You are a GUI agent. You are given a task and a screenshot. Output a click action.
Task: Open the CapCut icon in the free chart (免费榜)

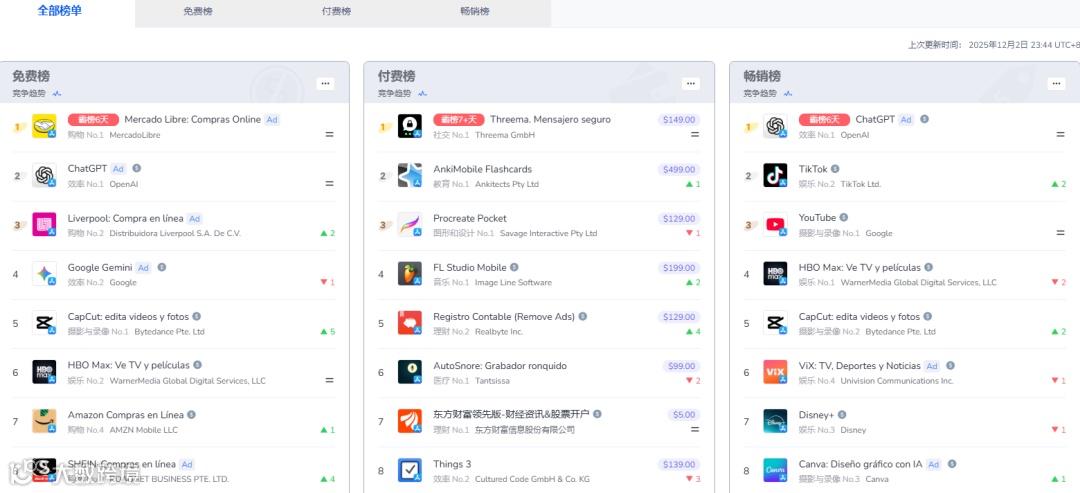(x=44, y=323)
